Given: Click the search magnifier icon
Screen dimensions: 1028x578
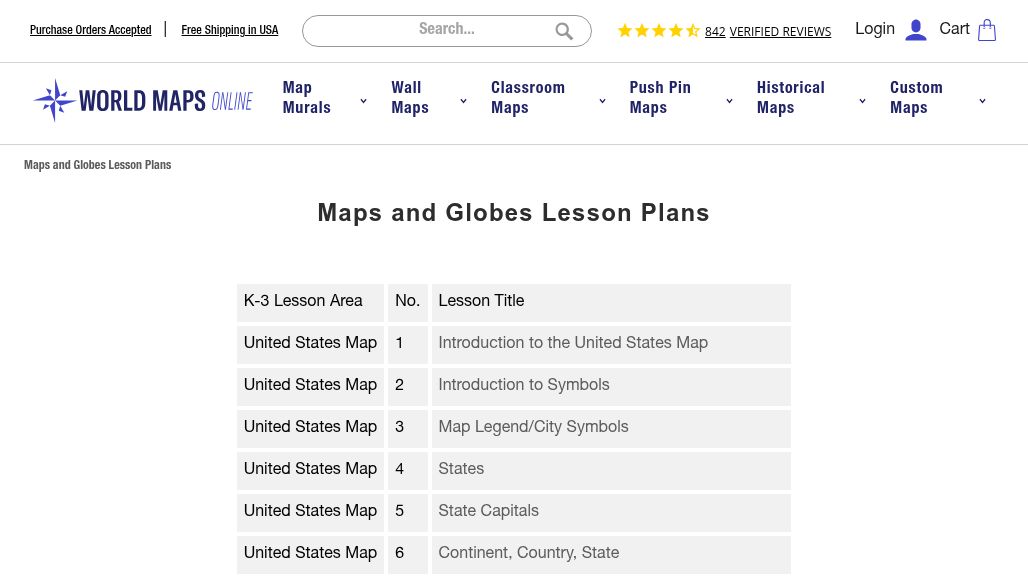Looking at the screenshot, I should click(x=564, y=31).
